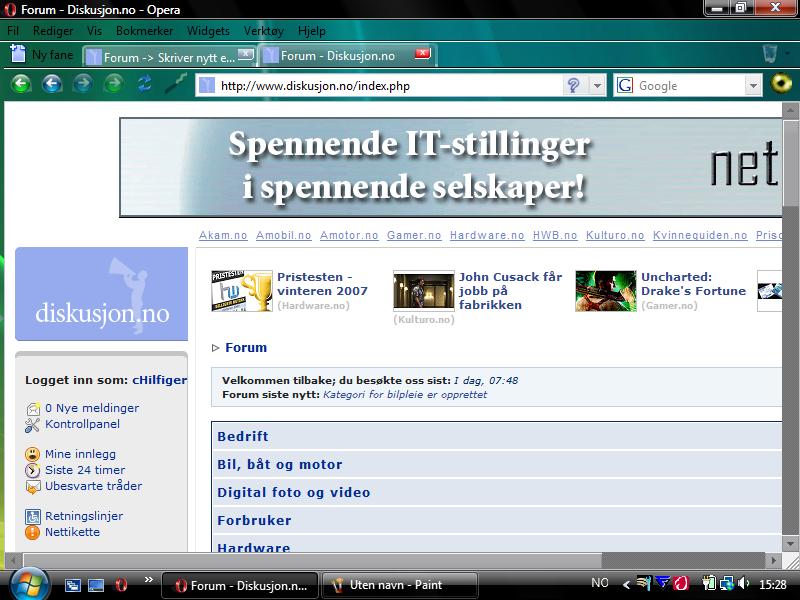Click the Opera quick launch icon
The width and height of the screenshot is (800, 600).
tap(121, 585)
